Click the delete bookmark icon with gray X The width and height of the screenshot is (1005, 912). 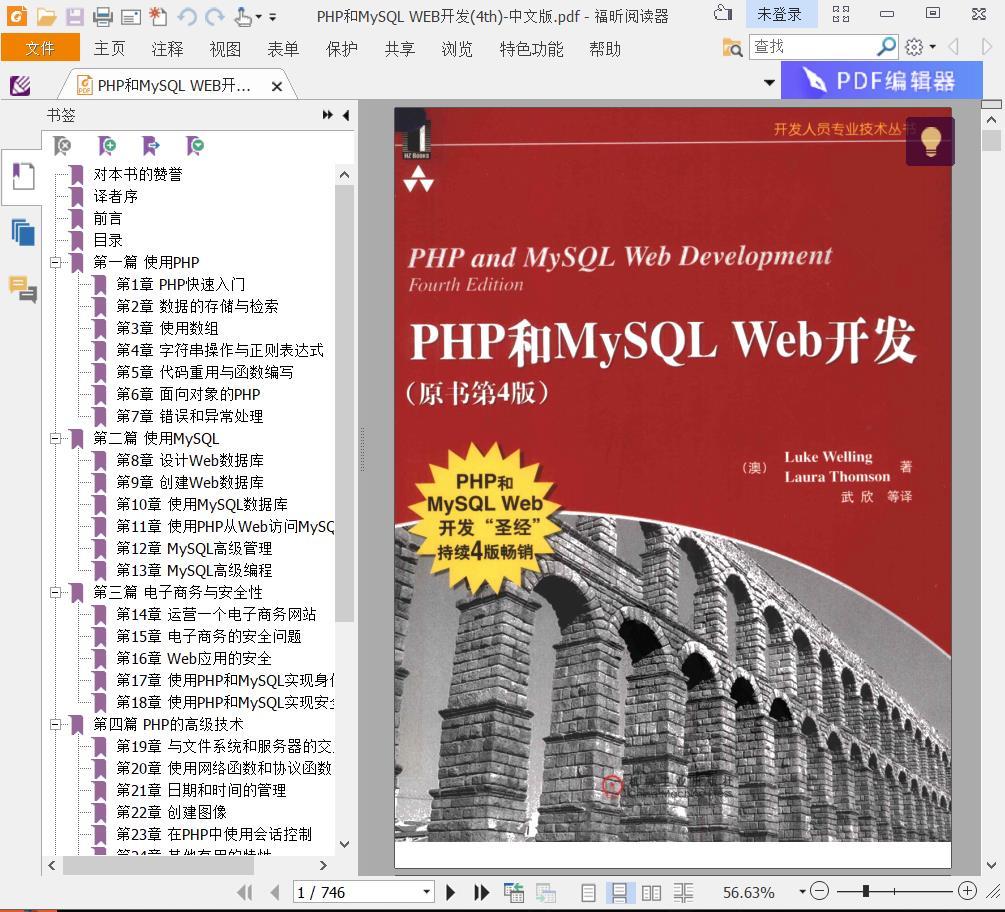(x=62, y=146)
